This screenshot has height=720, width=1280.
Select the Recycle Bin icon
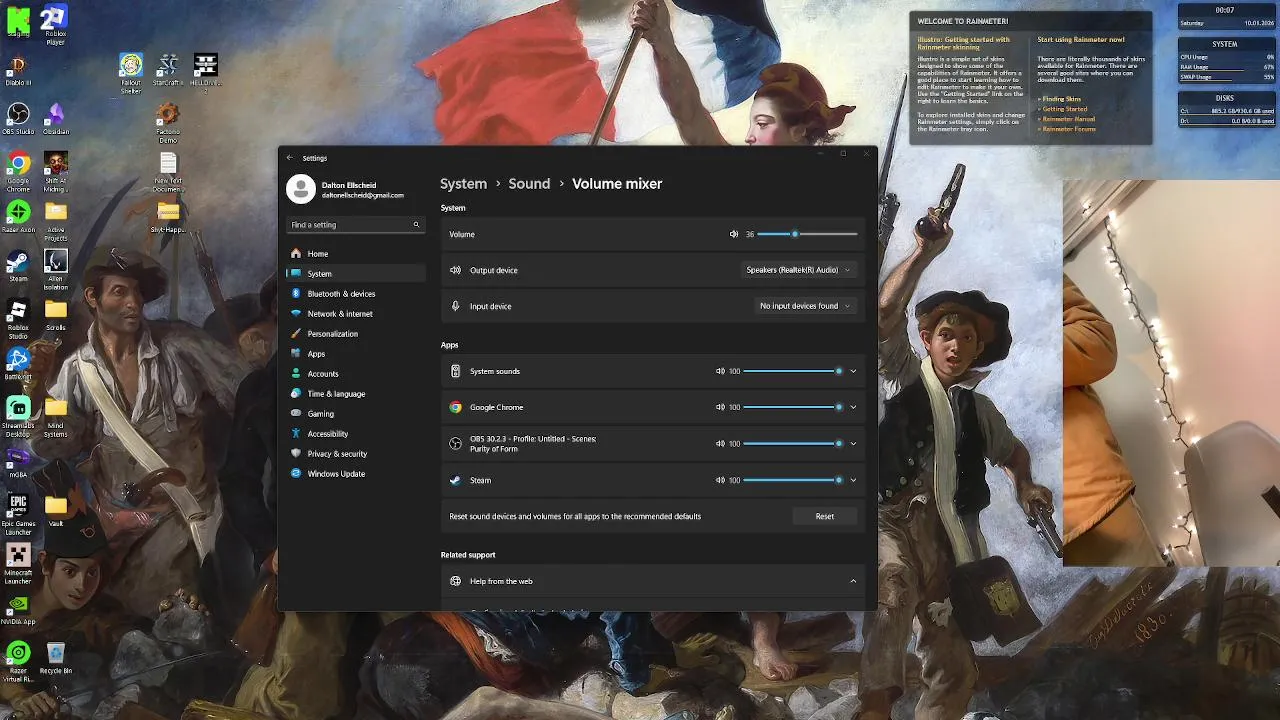point(56,658)
